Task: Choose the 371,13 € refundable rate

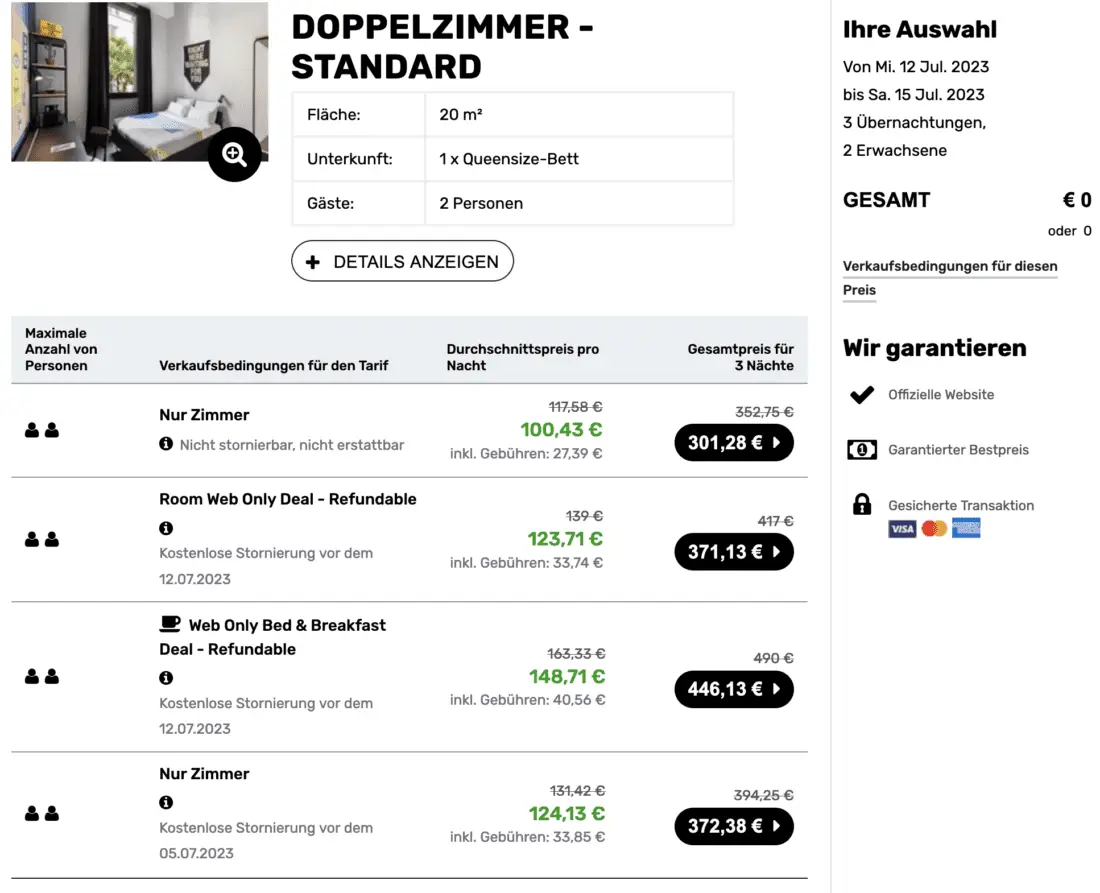Action: [734, 552]
